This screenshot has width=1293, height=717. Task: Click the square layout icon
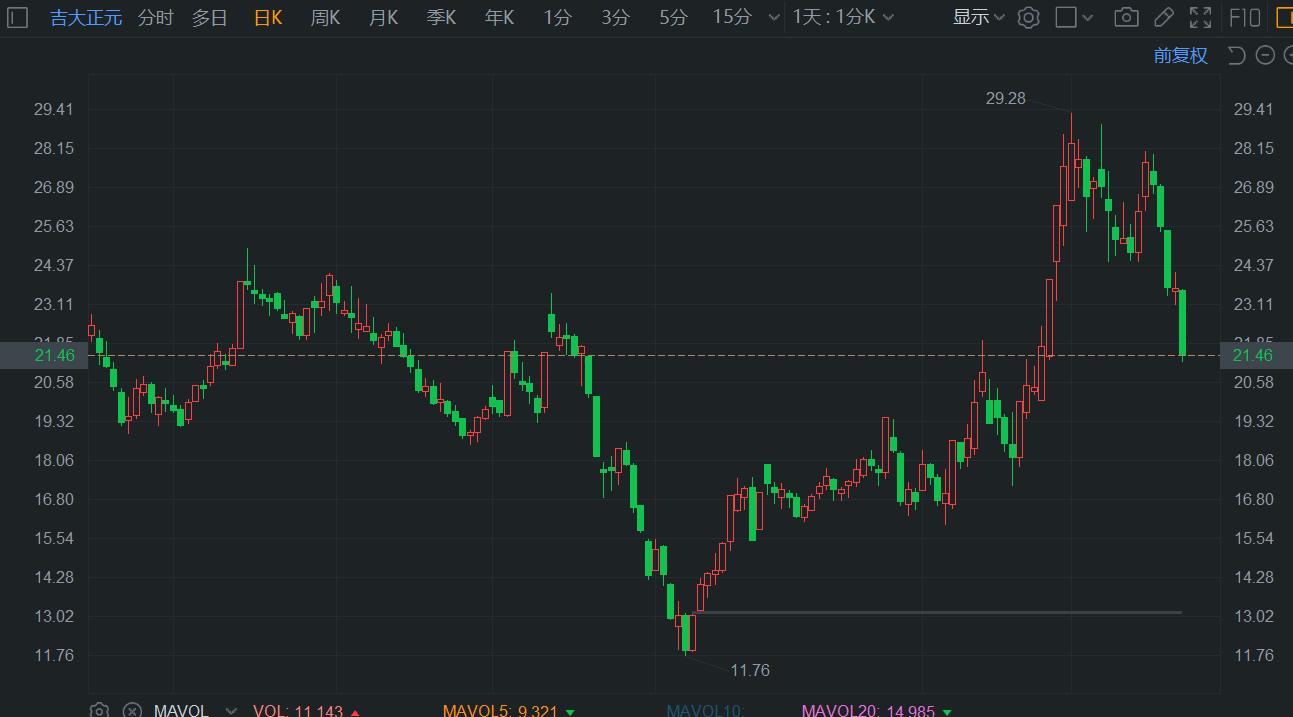tap(1067, 17)
